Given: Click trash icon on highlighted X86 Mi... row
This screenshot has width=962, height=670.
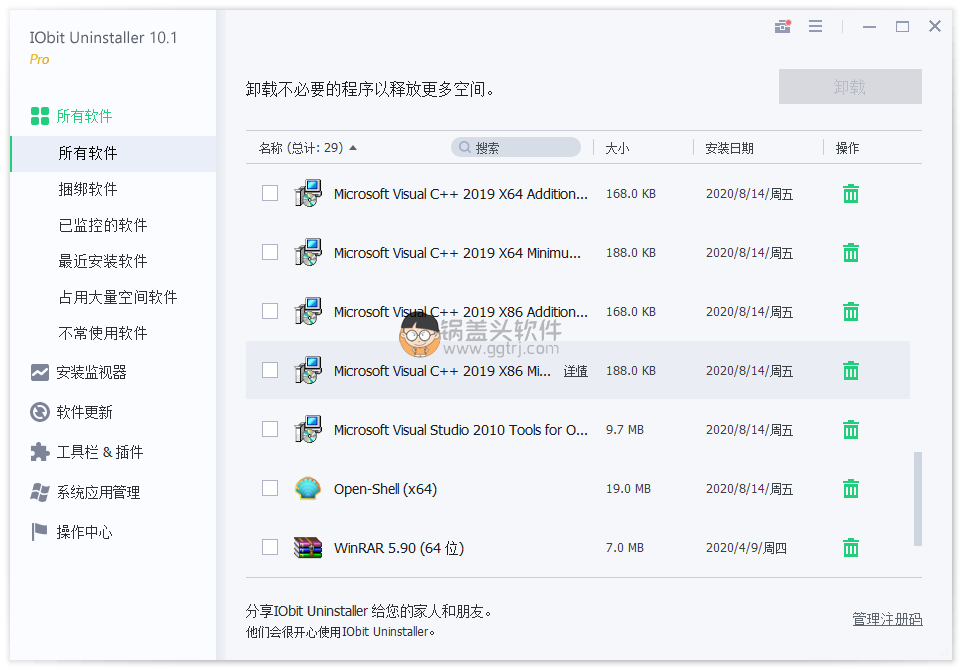Looking at the screenshot, I should point(851,371).
